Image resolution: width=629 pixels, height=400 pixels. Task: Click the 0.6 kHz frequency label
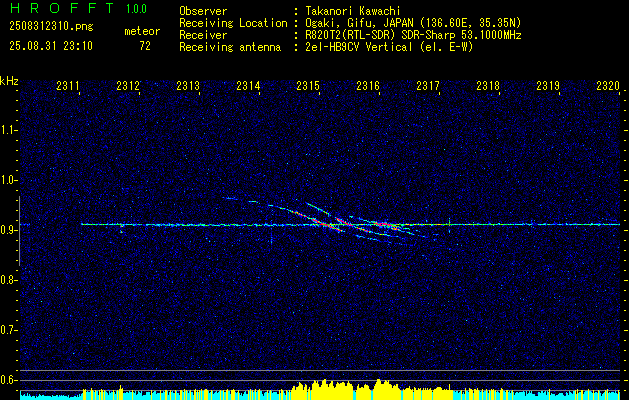click(8, 380)
